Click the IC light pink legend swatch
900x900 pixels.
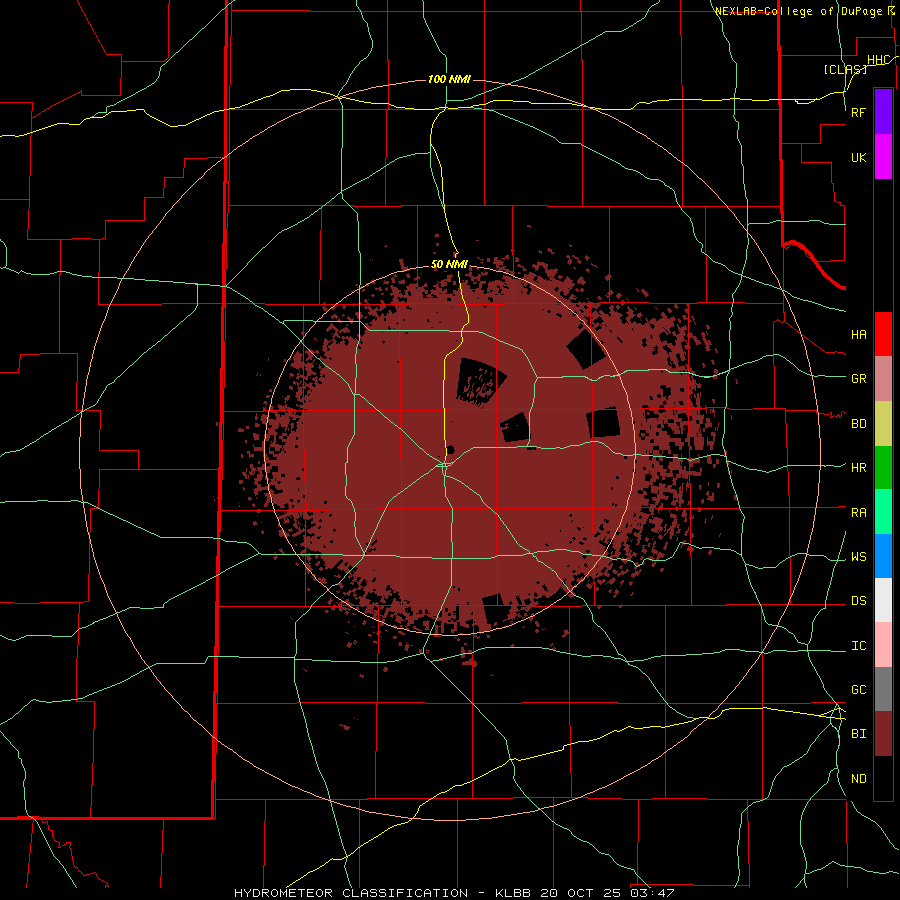883,645
